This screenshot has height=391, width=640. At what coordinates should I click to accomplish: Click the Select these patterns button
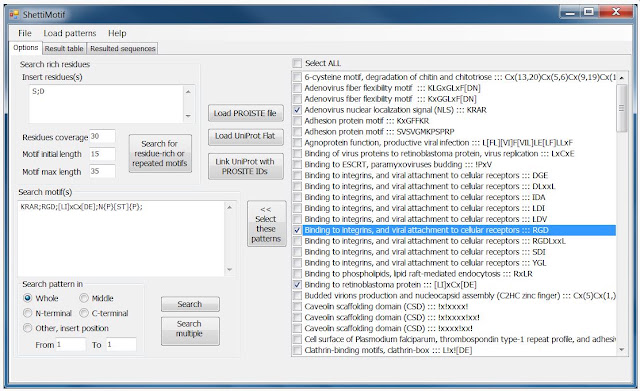point(266,224)
